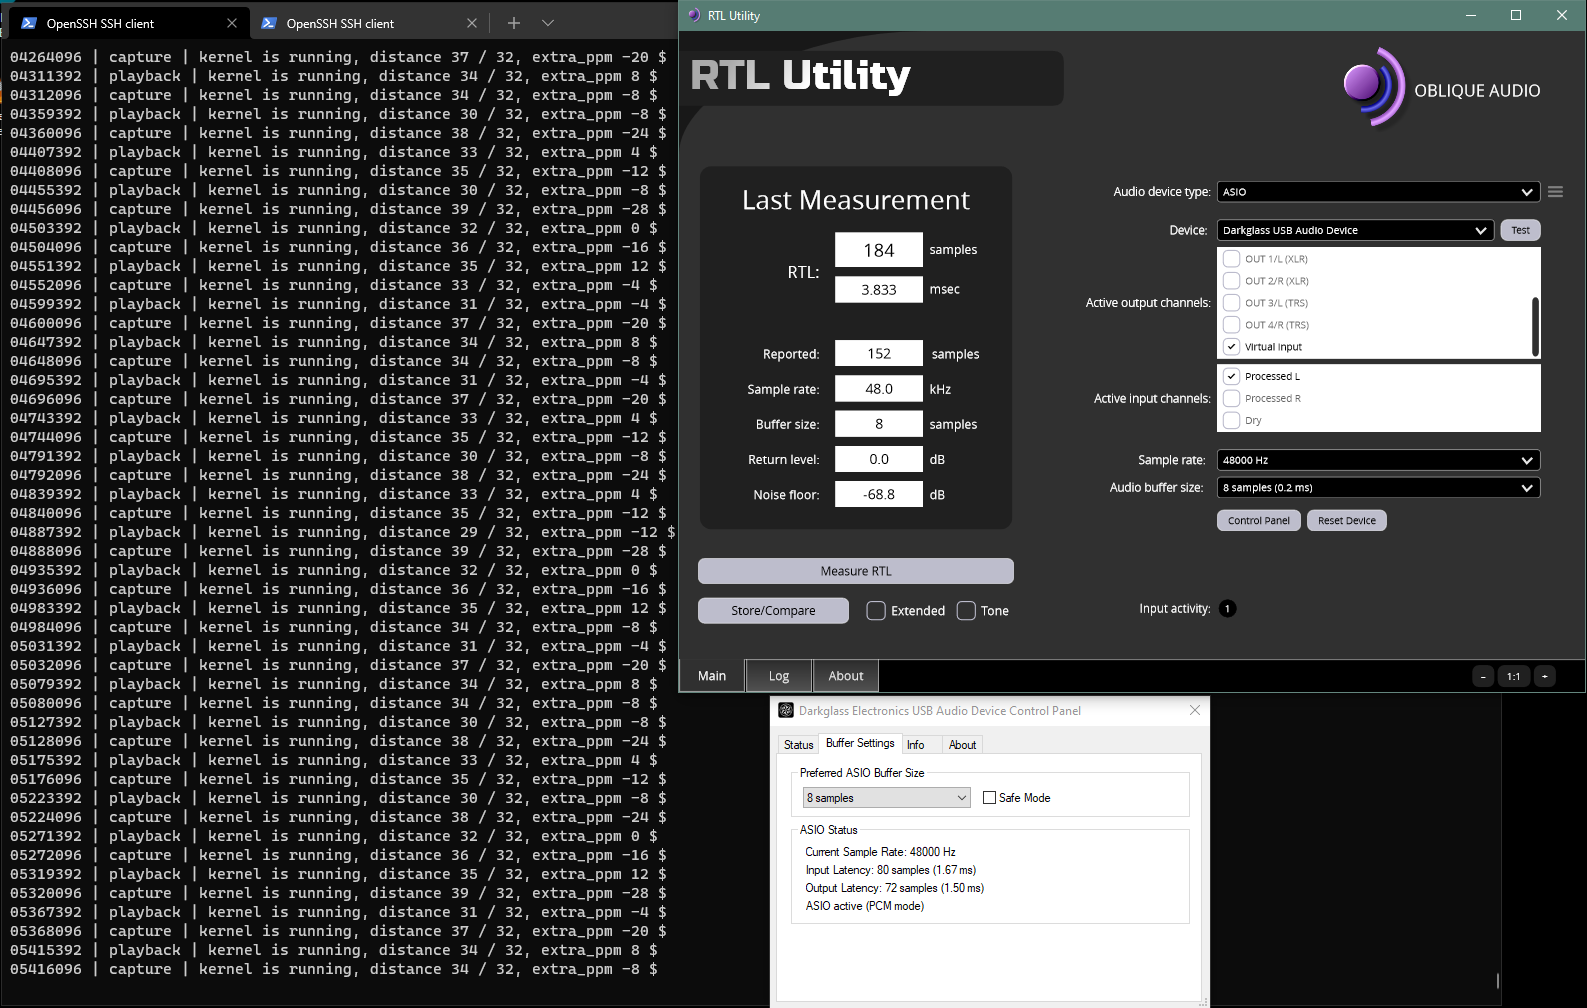
Task: Click the Sample rate field 48.0
Action: (879, 389)
